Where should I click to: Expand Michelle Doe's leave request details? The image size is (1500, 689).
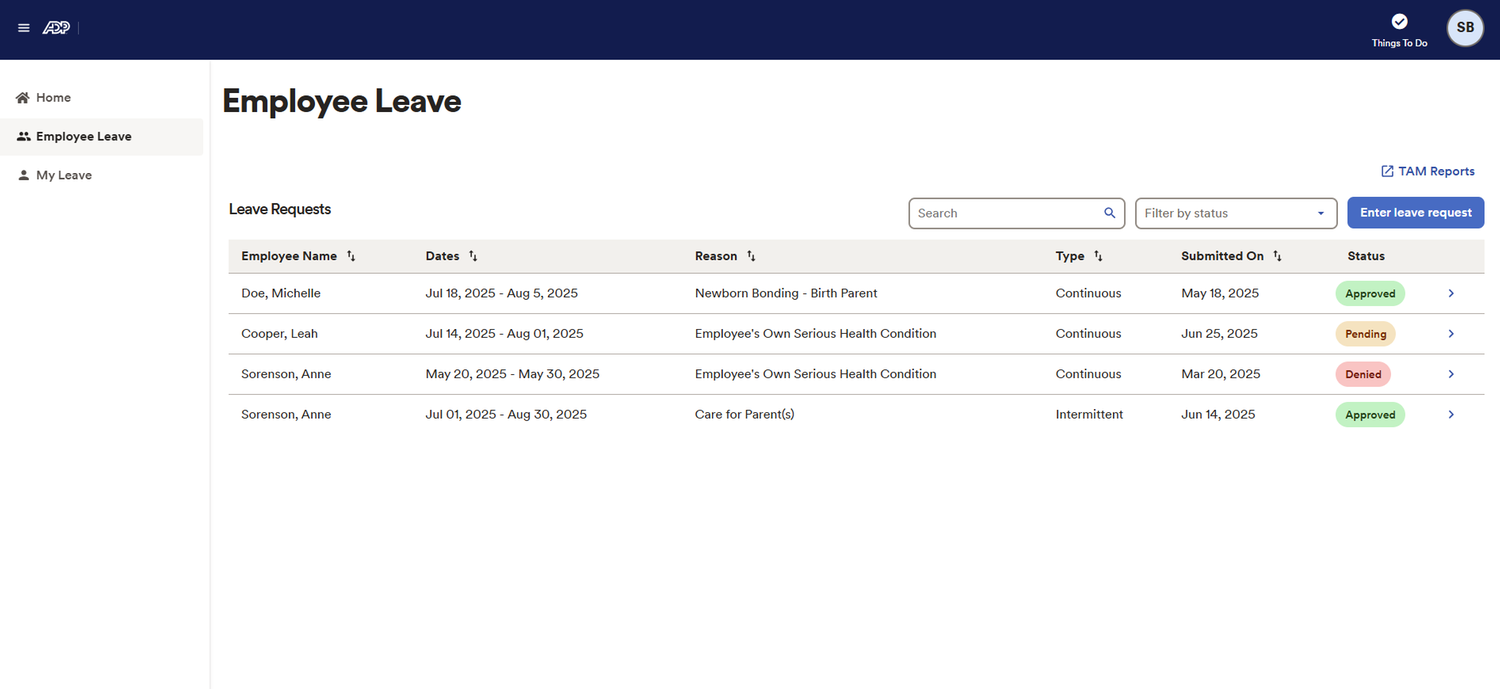click(1451, 293)
